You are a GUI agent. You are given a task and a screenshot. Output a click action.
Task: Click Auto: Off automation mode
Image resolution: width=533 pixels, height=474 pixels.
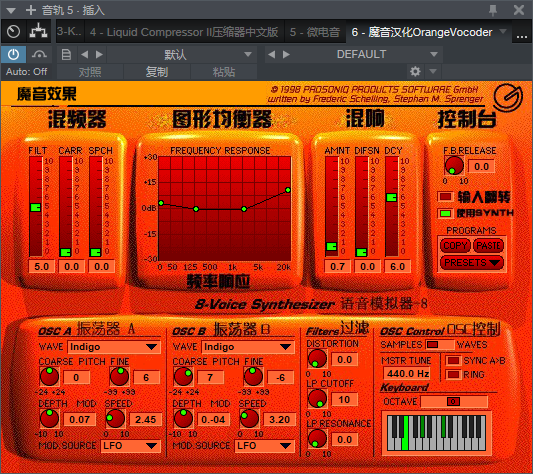(x=27, y=72)
